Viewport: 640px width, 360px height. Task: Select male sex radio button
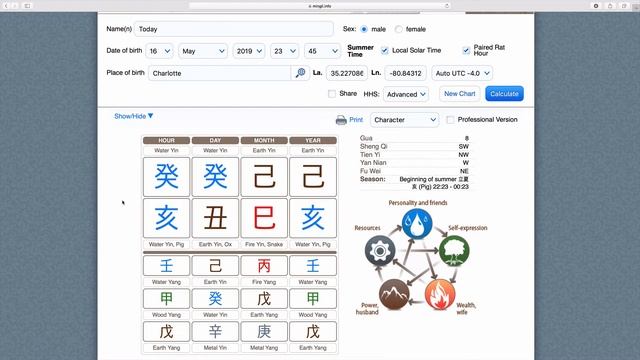pyautogui.click(x=364, y=29)
